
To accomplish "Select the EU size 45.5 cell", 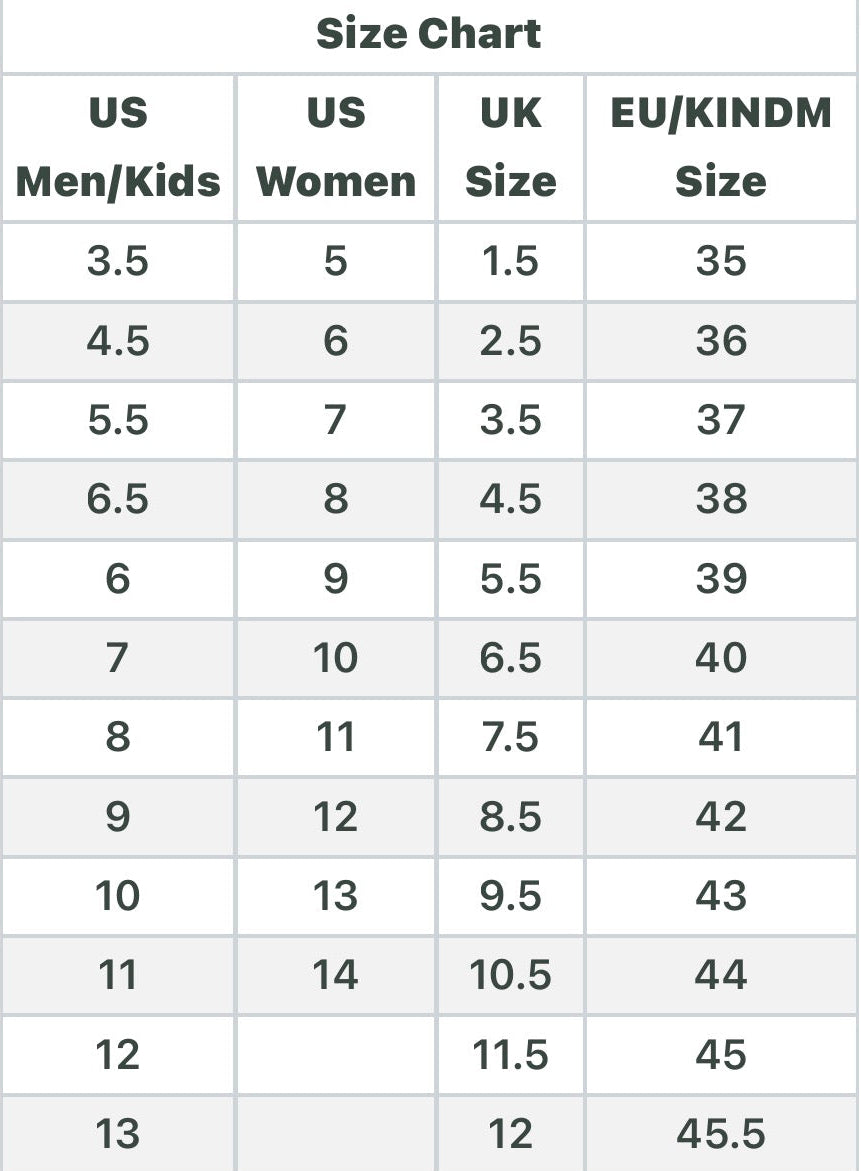I will click(x=721, y=1134).
